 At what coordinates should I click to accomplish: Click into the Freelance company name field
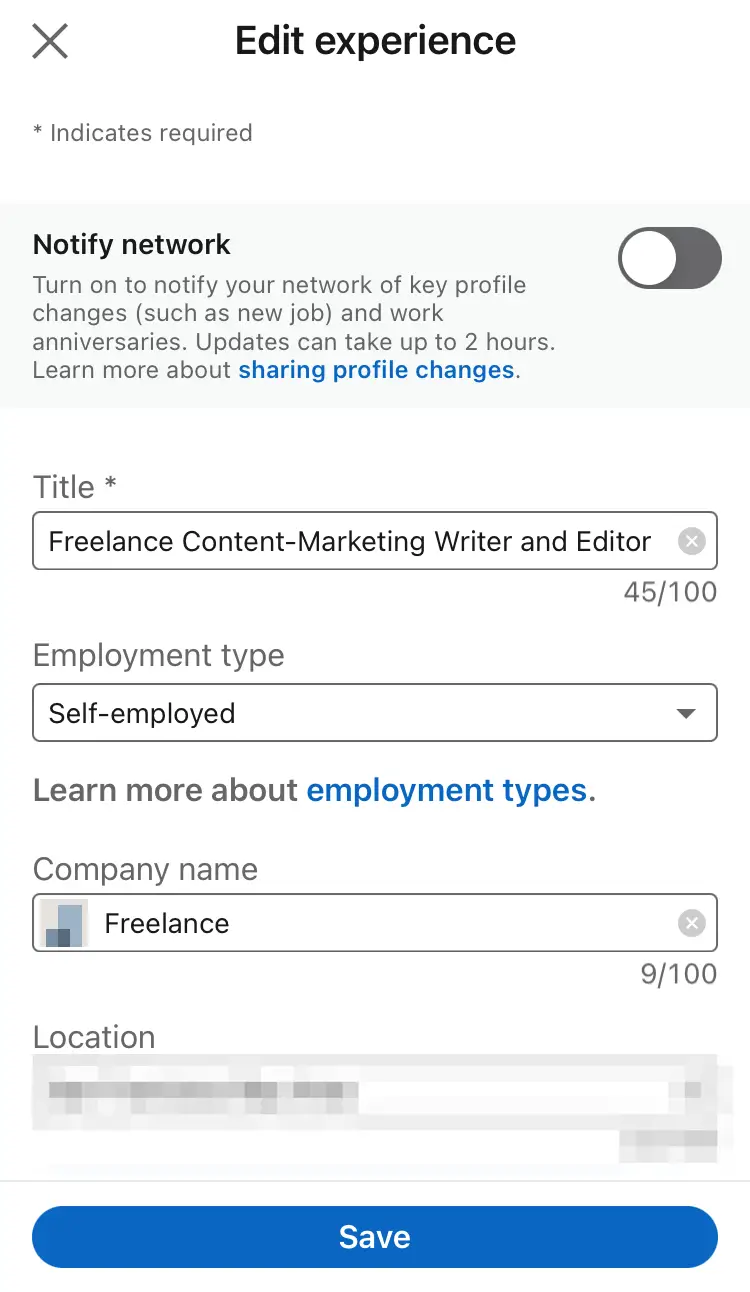(380, 923)
